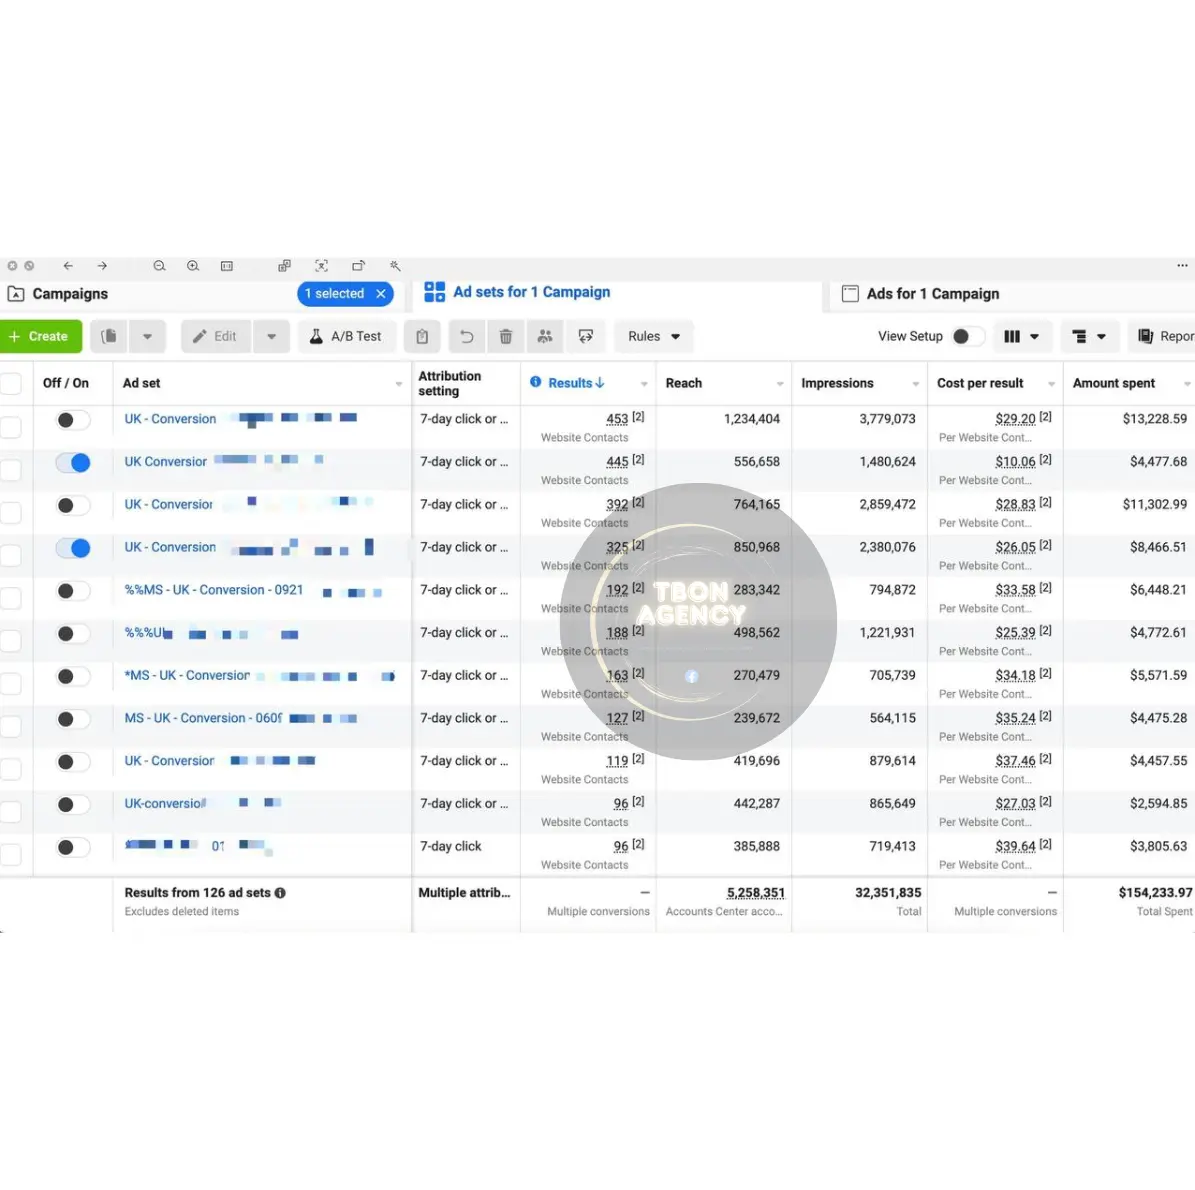The image size is (1195, 1190).
Task: Click the Edit button
Action: [216, 336]
